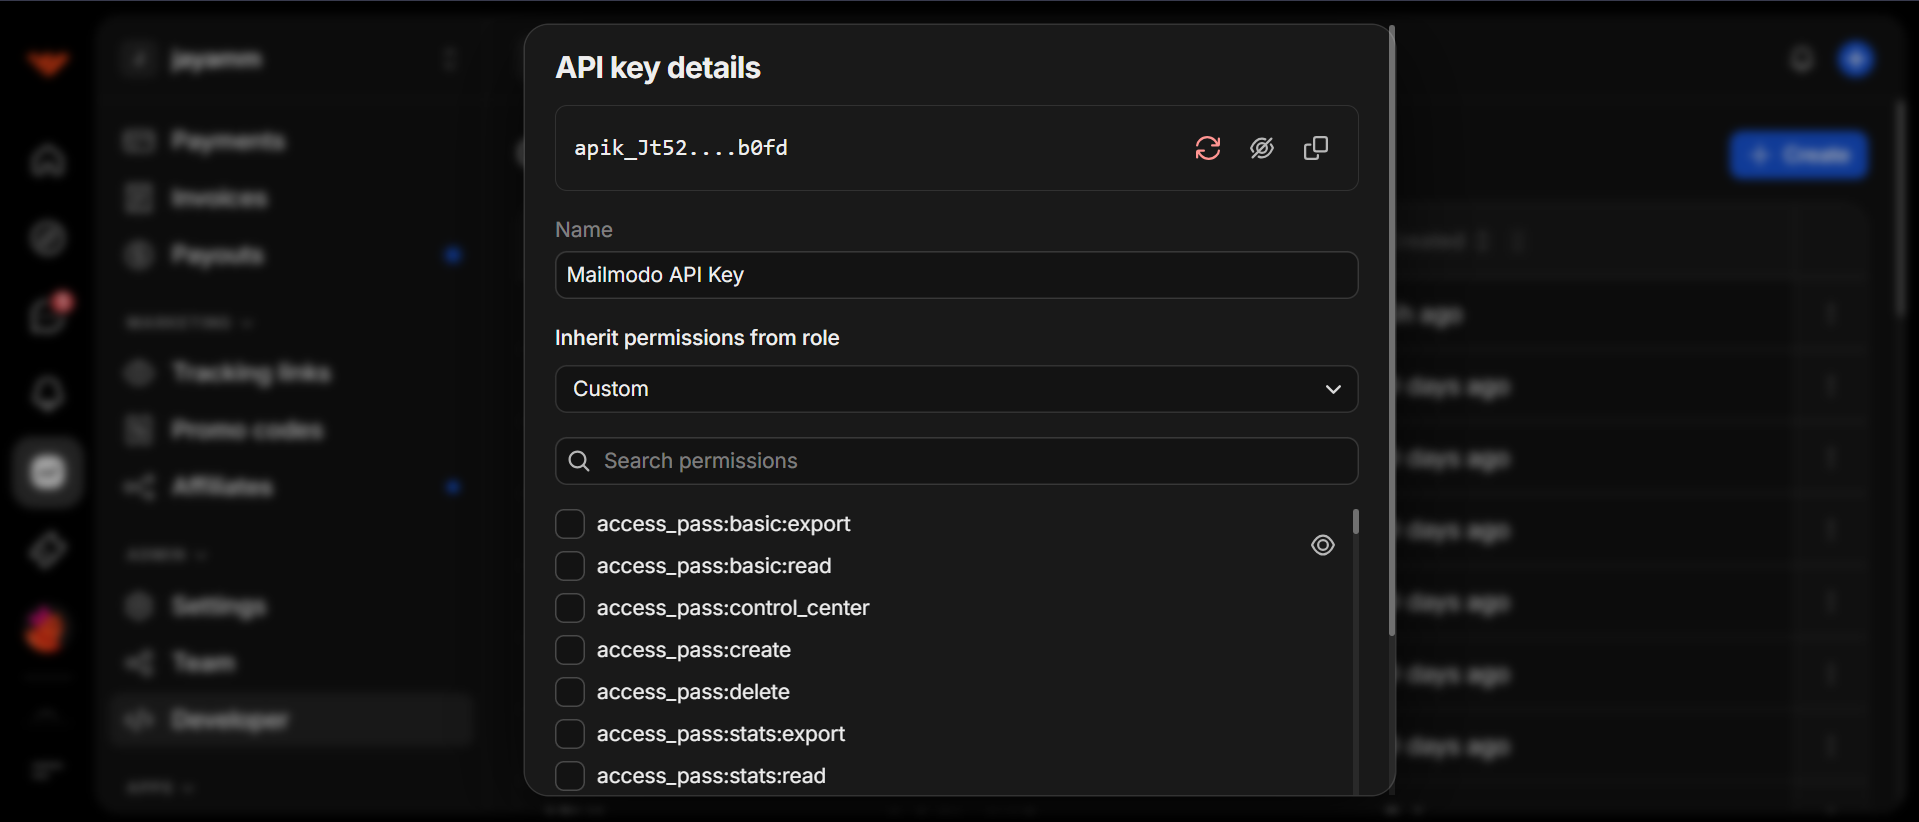Regenerate the API key with the red refresh icon
The height and width of the screenshot is (822, 1919).
pos(1207,148)
